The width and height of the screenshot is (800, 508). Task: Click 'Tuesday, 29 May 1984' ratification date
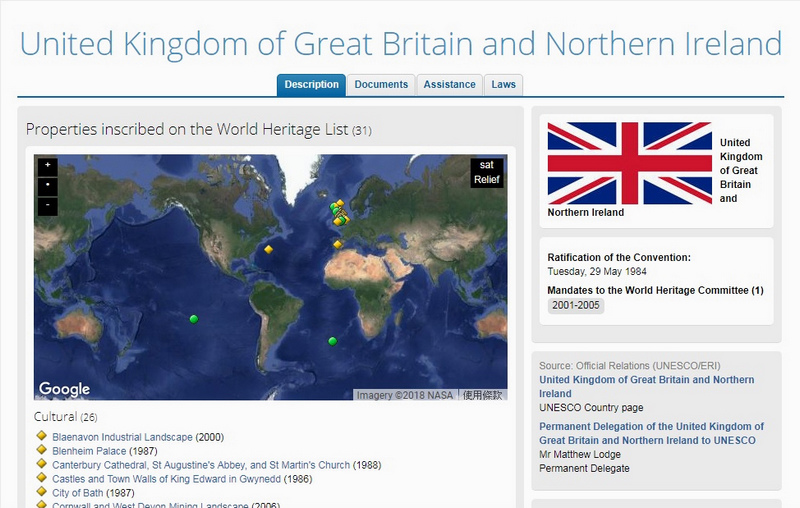pos(597,271)
